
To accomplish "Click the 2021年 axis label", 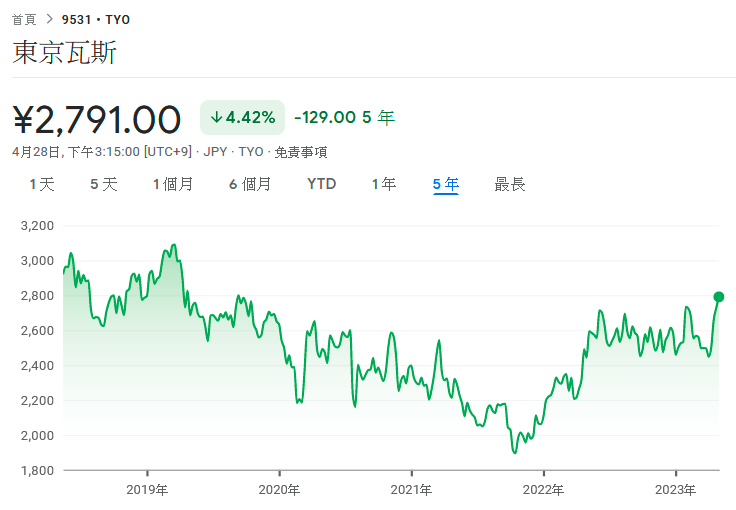I will coord(411,490).
